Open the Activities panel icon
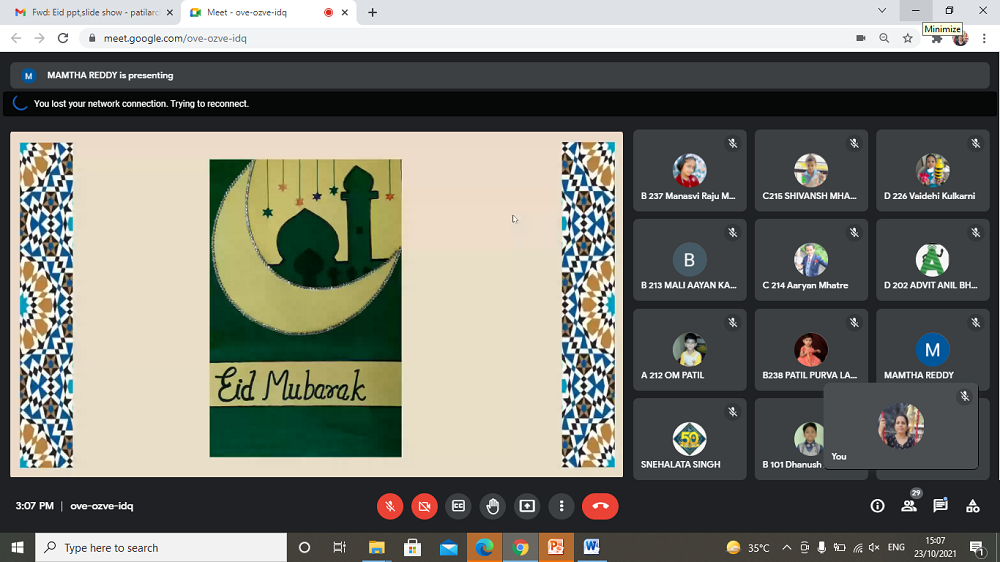 point(972,506)
